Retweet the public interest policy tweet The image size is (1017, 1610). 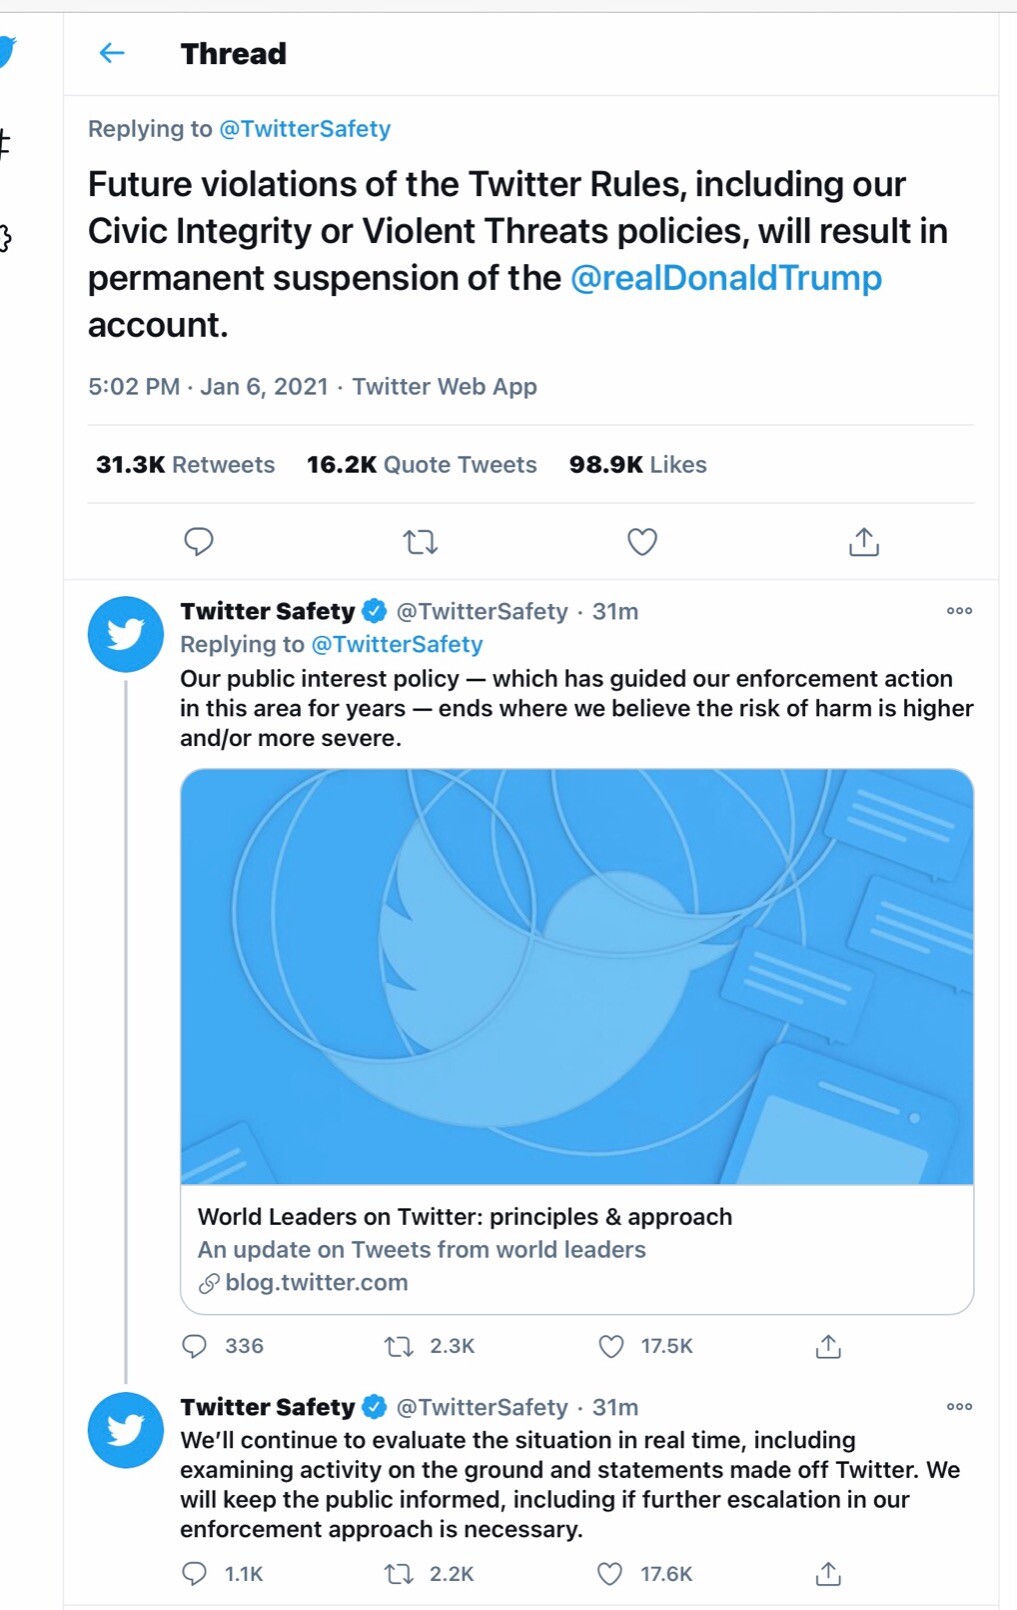399,1346
